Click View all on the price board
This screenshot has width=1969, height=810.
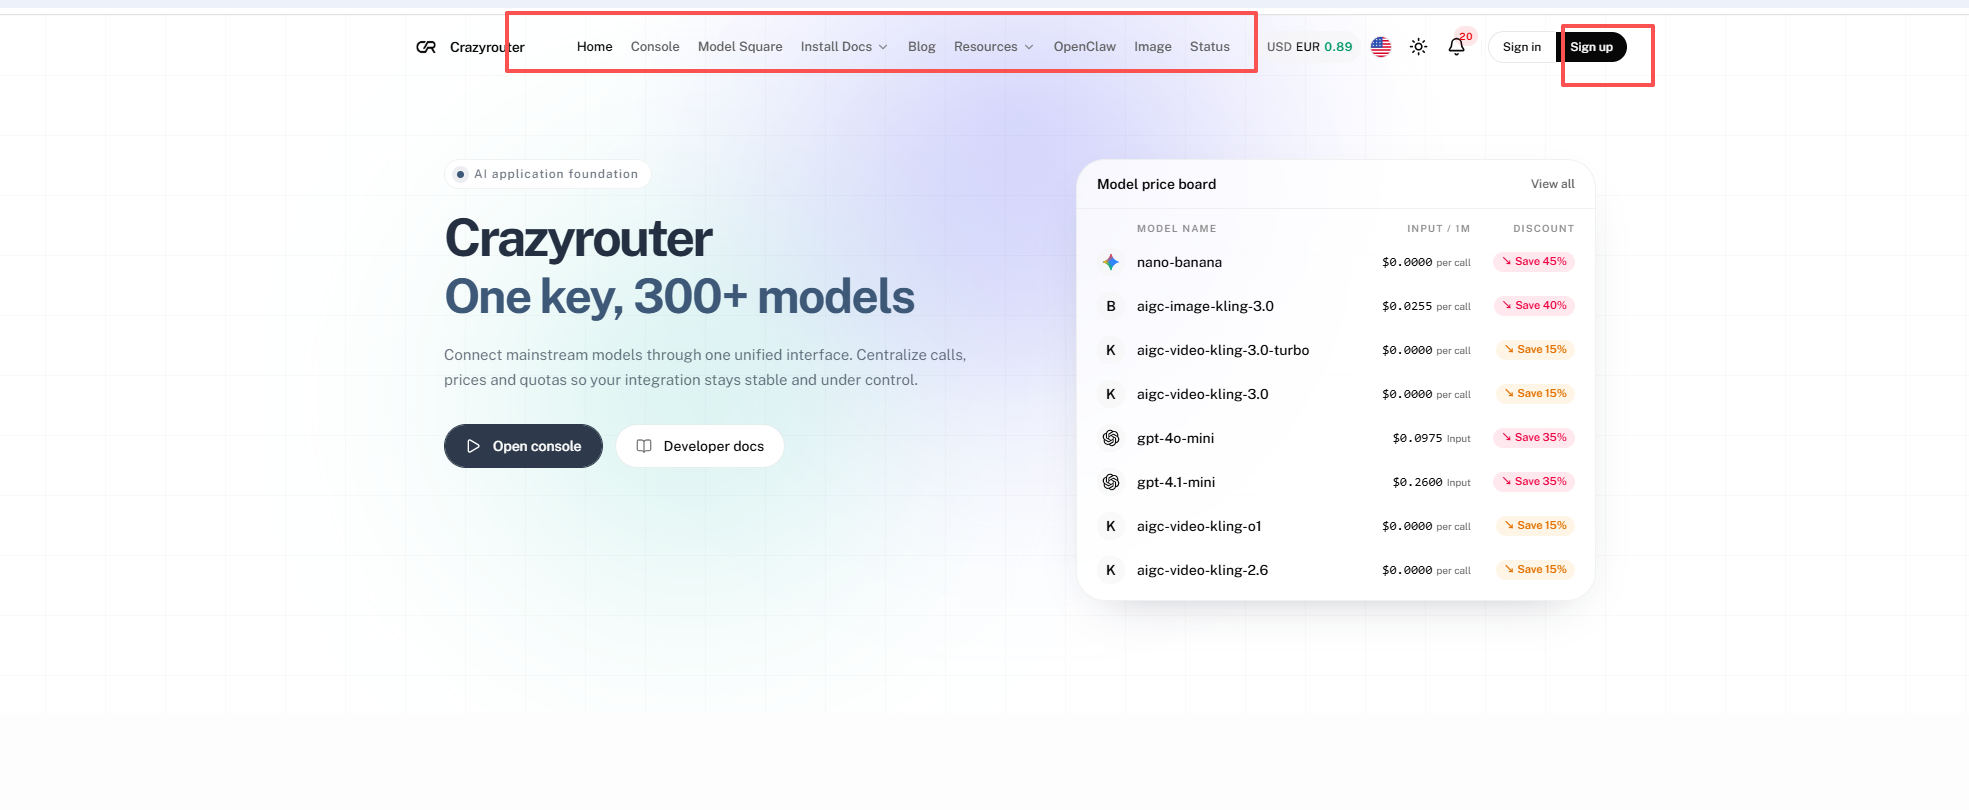pos(1552,184)
